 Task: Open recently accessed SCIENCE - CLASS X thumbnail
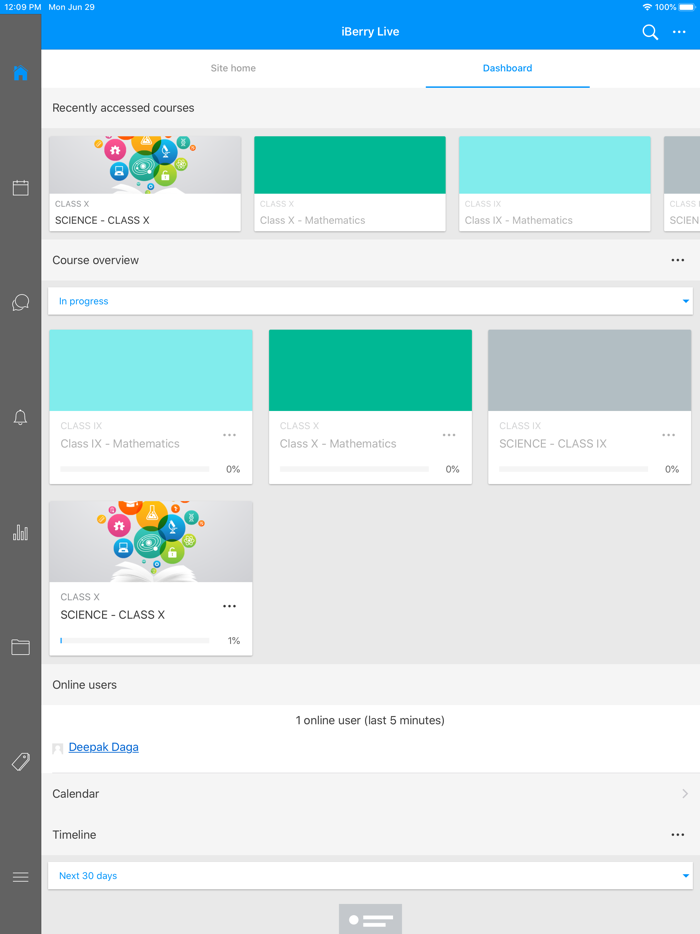point(145,165)
